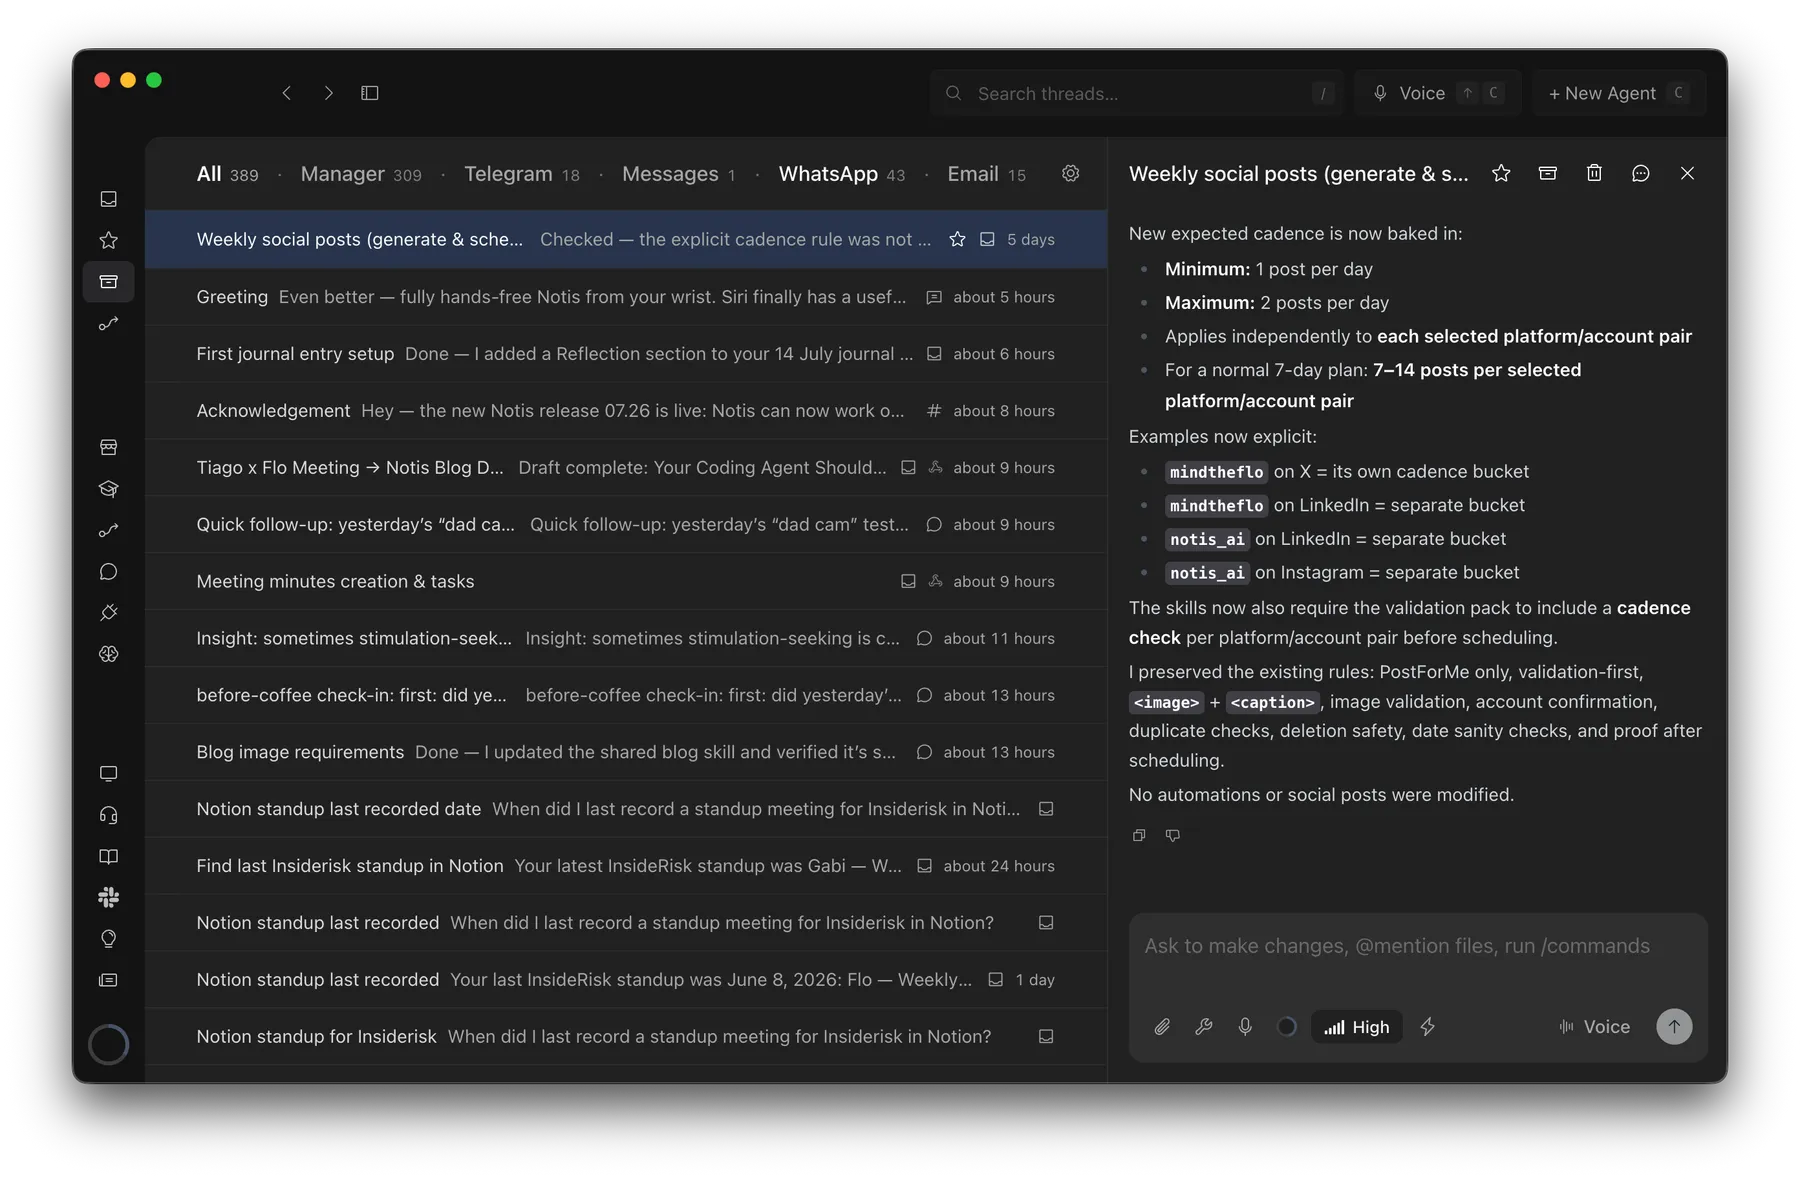Go back with the left chevron
This screenshot has height=1179, width=1800.
[287, 93]
